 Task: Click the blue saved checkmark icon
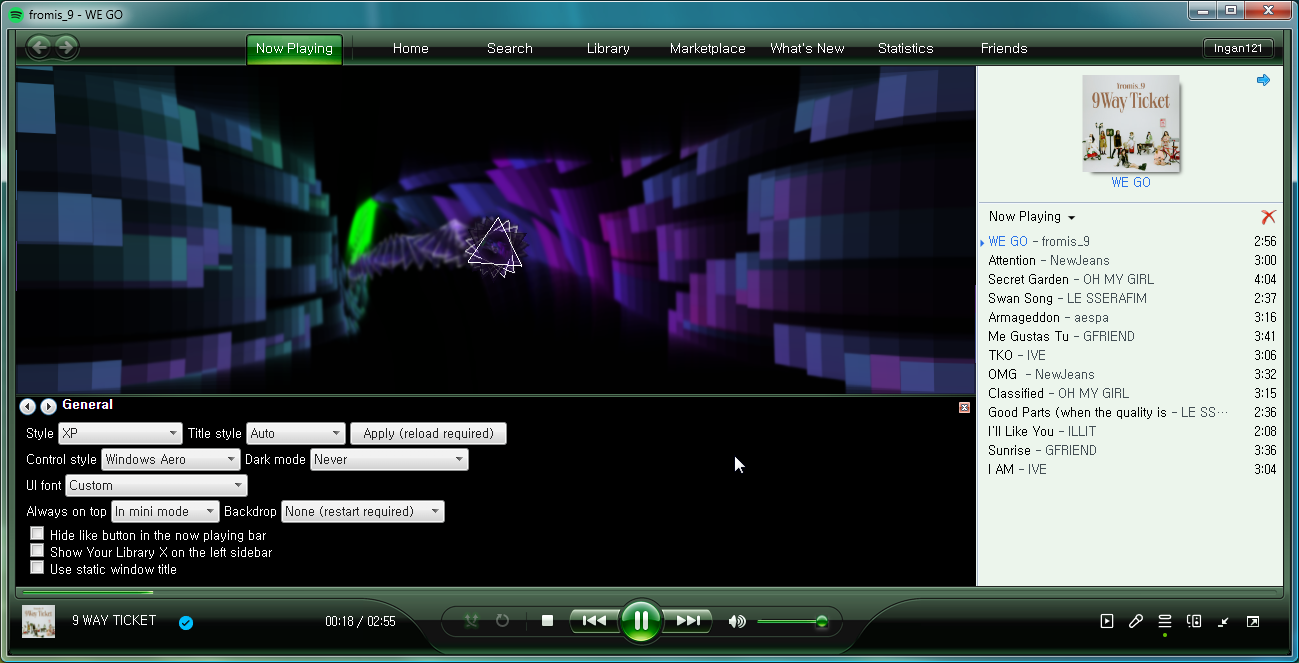click(186, 622)
